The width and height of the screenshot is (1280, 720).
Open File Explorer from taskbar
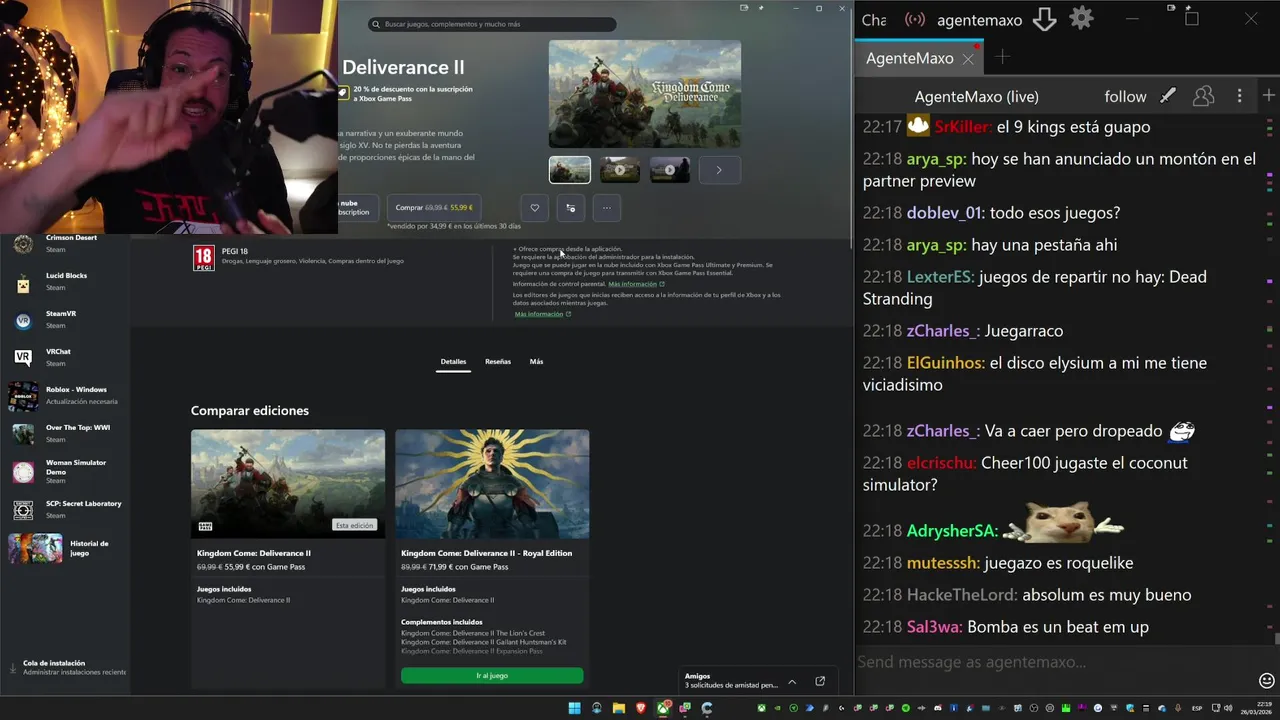click(618, 708)
